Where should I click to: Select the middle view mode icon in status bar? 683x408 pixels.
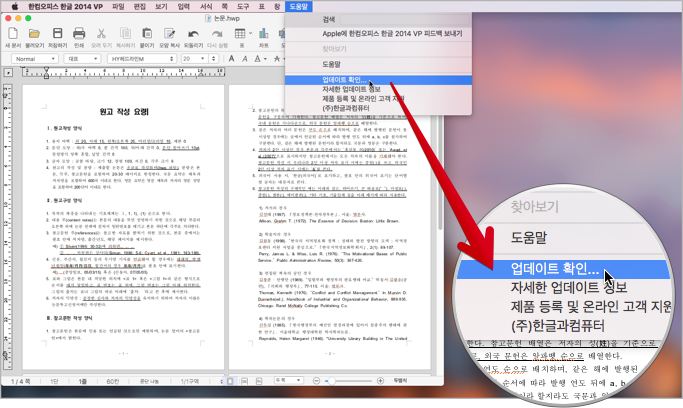(x=244, y=381)
